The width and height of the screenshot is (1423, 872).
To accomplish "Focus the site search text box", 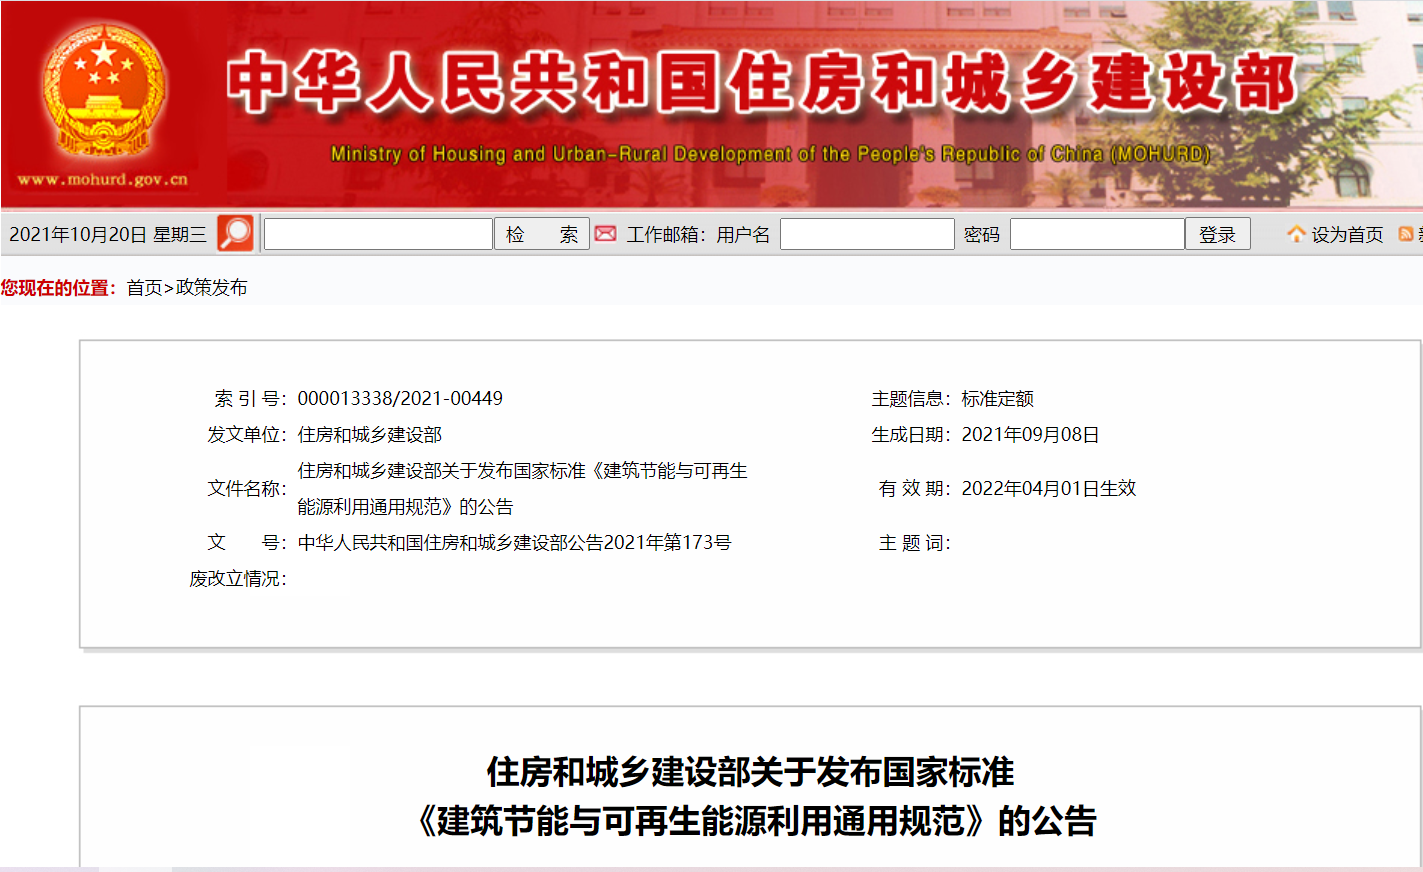I will [378, 234].
